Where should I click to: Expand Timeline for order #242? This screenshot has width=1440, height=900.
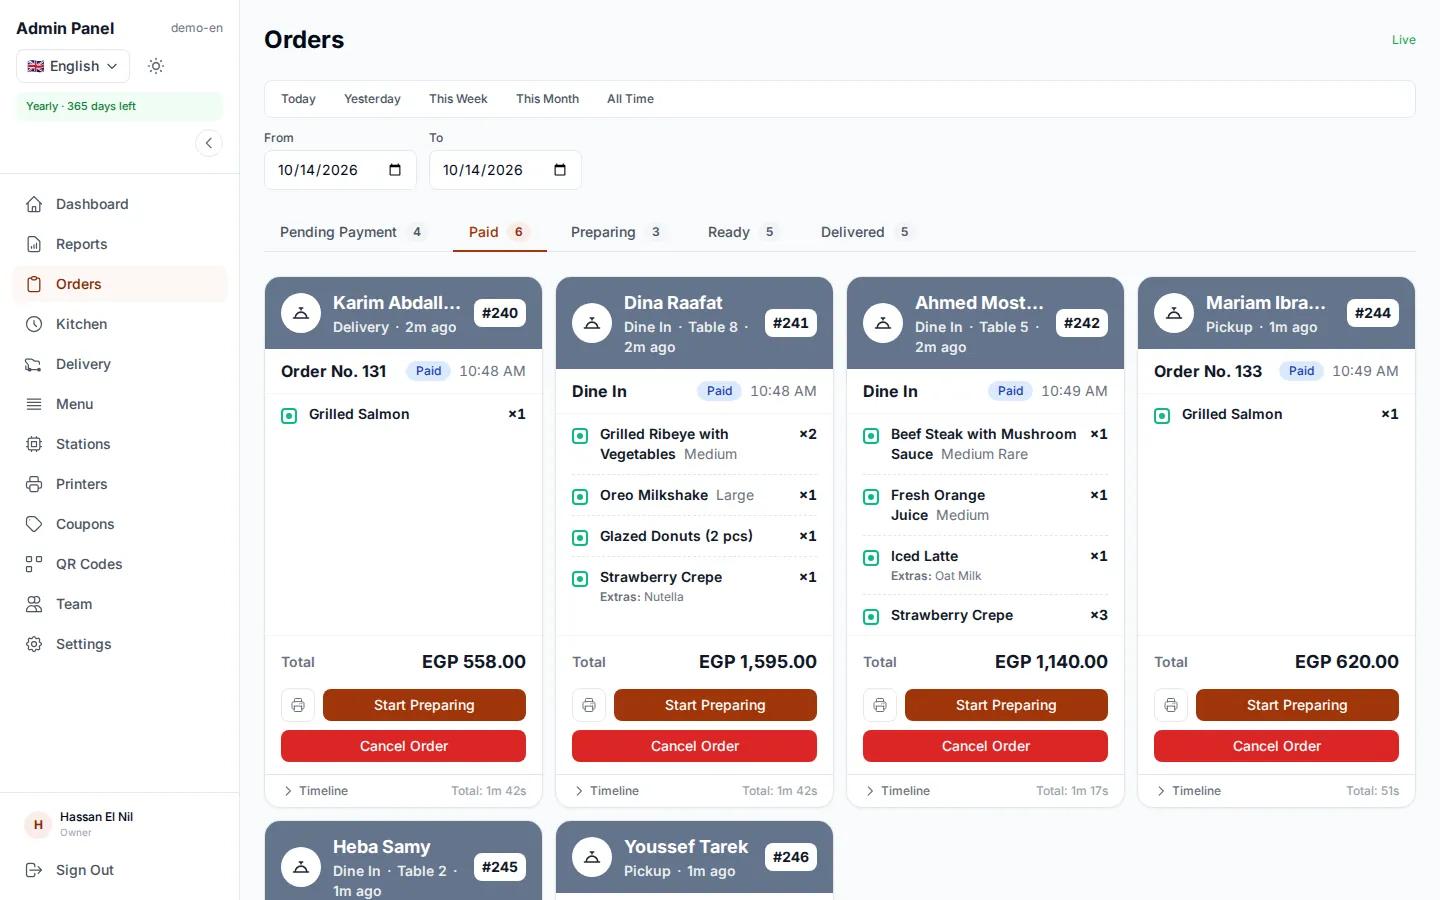coord(898,791)
